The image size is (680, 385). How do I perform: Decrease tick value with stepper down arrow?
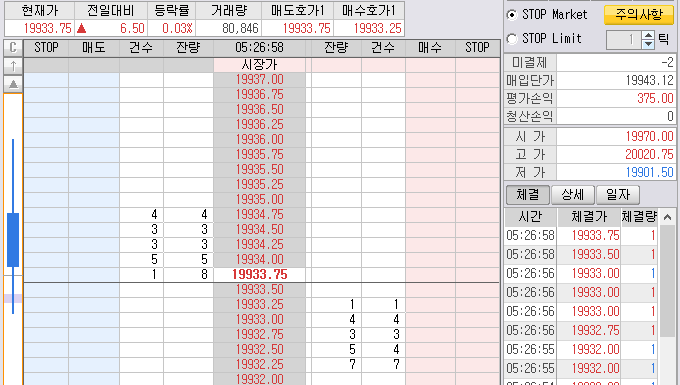pos(648,44)
